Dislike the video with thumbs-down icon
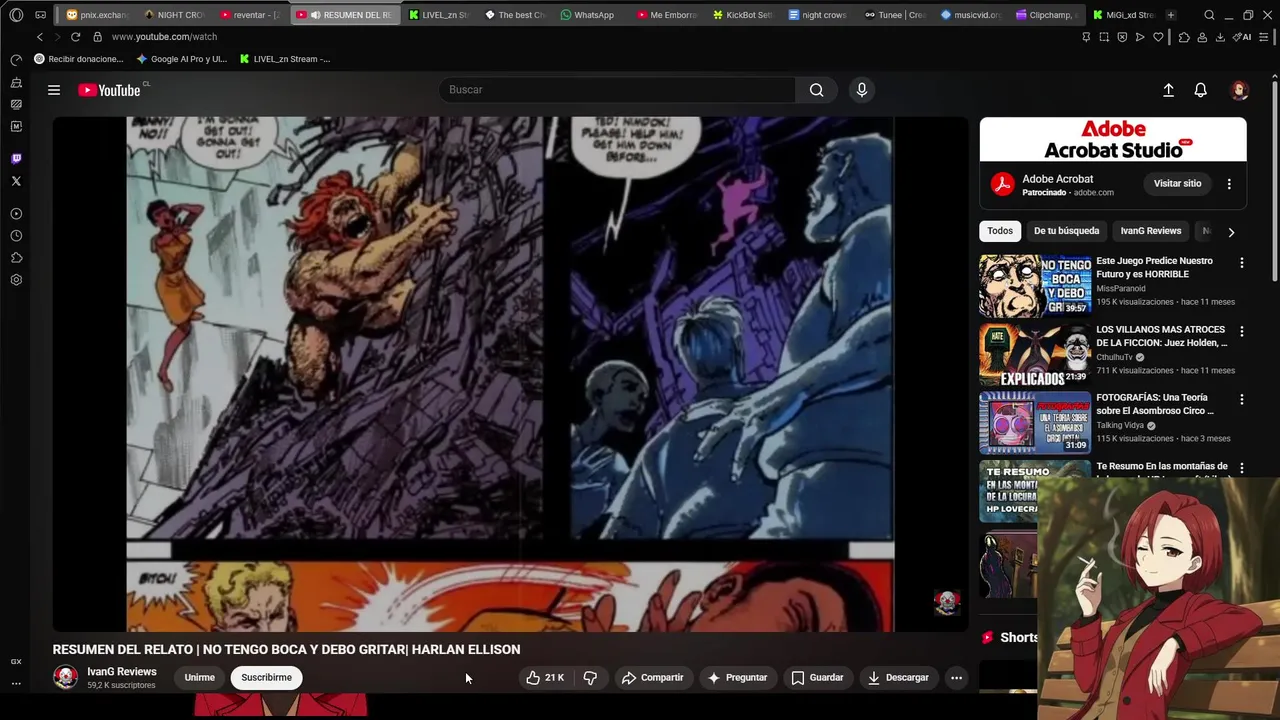This screenshot has width=1280, height=720. tap(590, 678)
